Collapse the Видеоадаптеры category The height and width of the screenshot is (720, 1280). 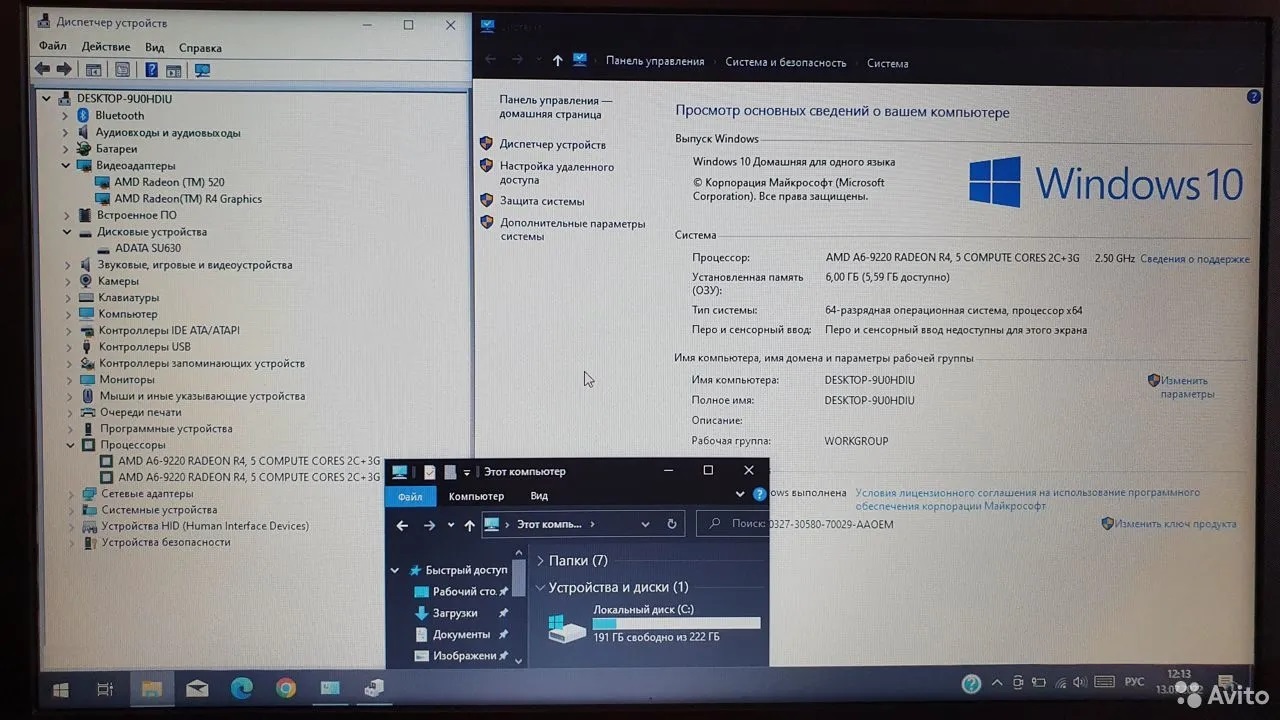pyautogui.click(x=66, y=166)
